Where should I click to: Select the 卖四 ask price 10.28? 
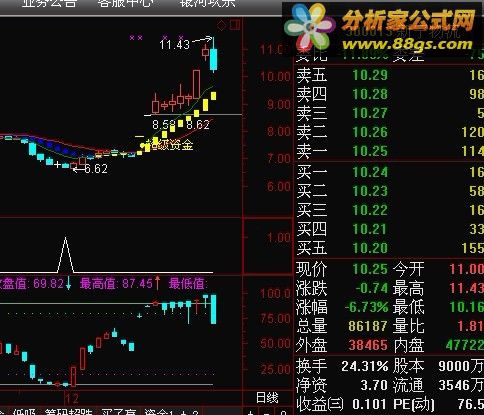coord(370,94)
